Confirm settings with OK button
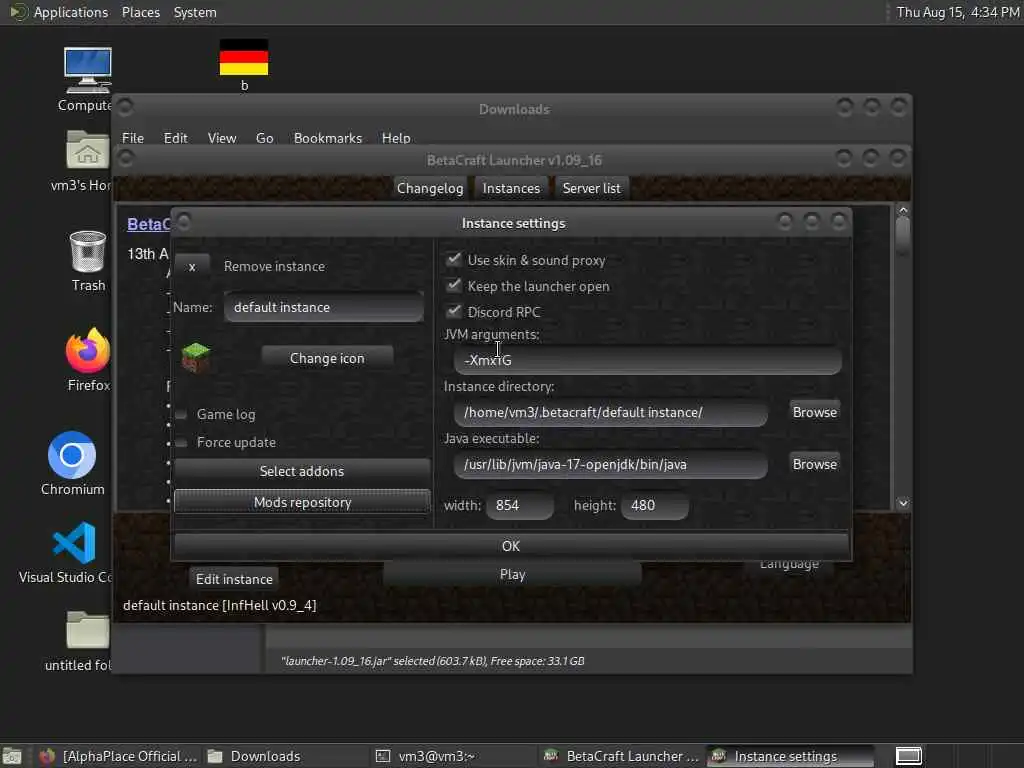The image size is (1024, 768). coord(511,546)
